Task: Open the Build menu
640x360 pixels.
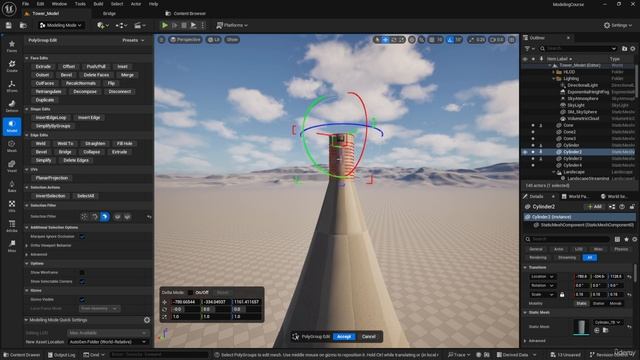Action: (x=98, y=4)
